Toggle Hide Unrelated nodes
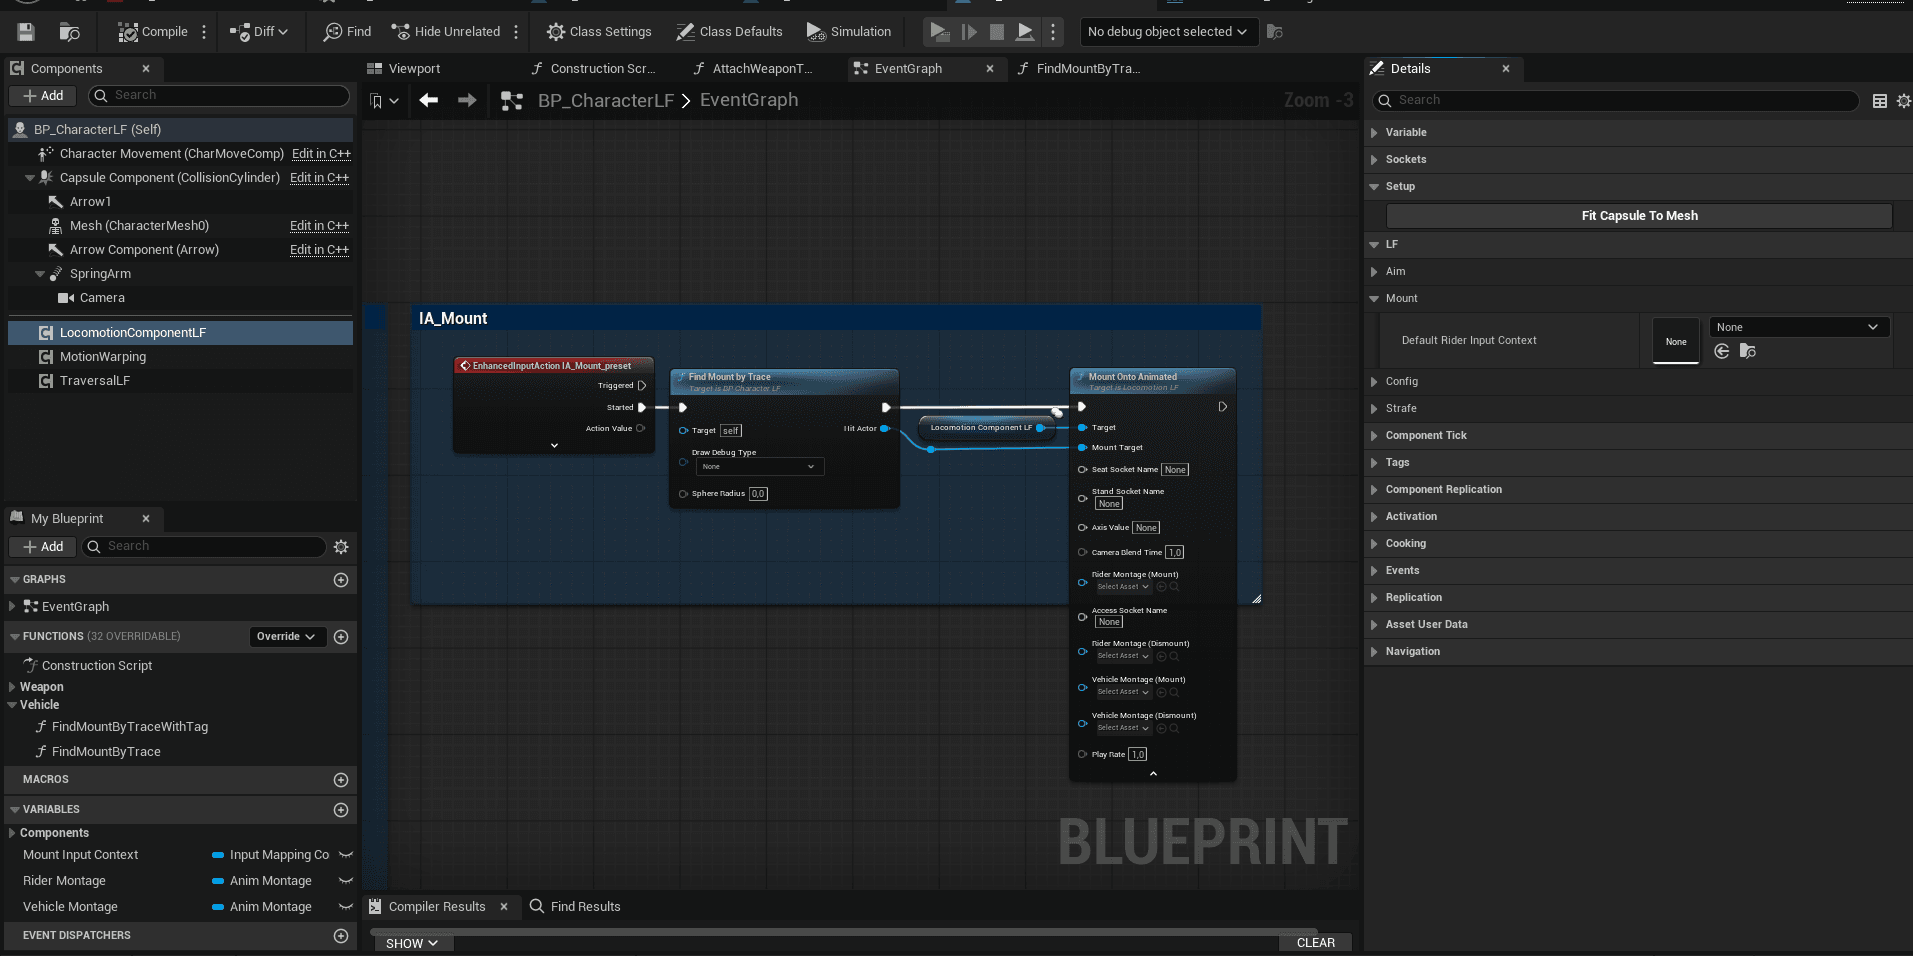The image size is (1913, 956). (446, 32)
